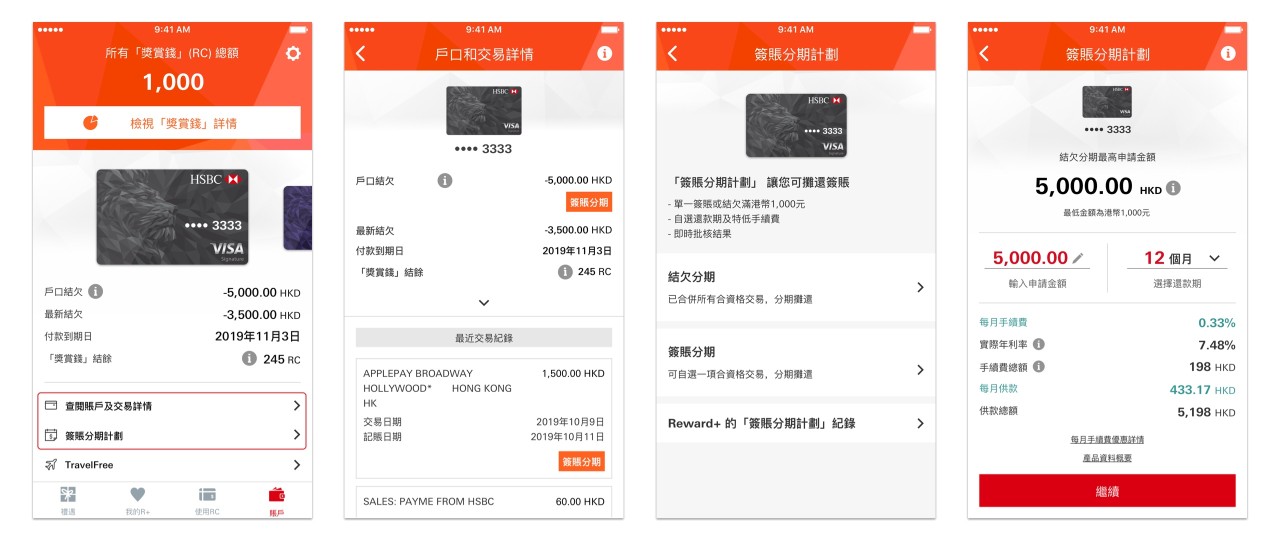Open Reward+ 的「簽賬分期計劃」紀錄 chevron
The width and height of the screenshot is (1280, 540).
point(920,423)
